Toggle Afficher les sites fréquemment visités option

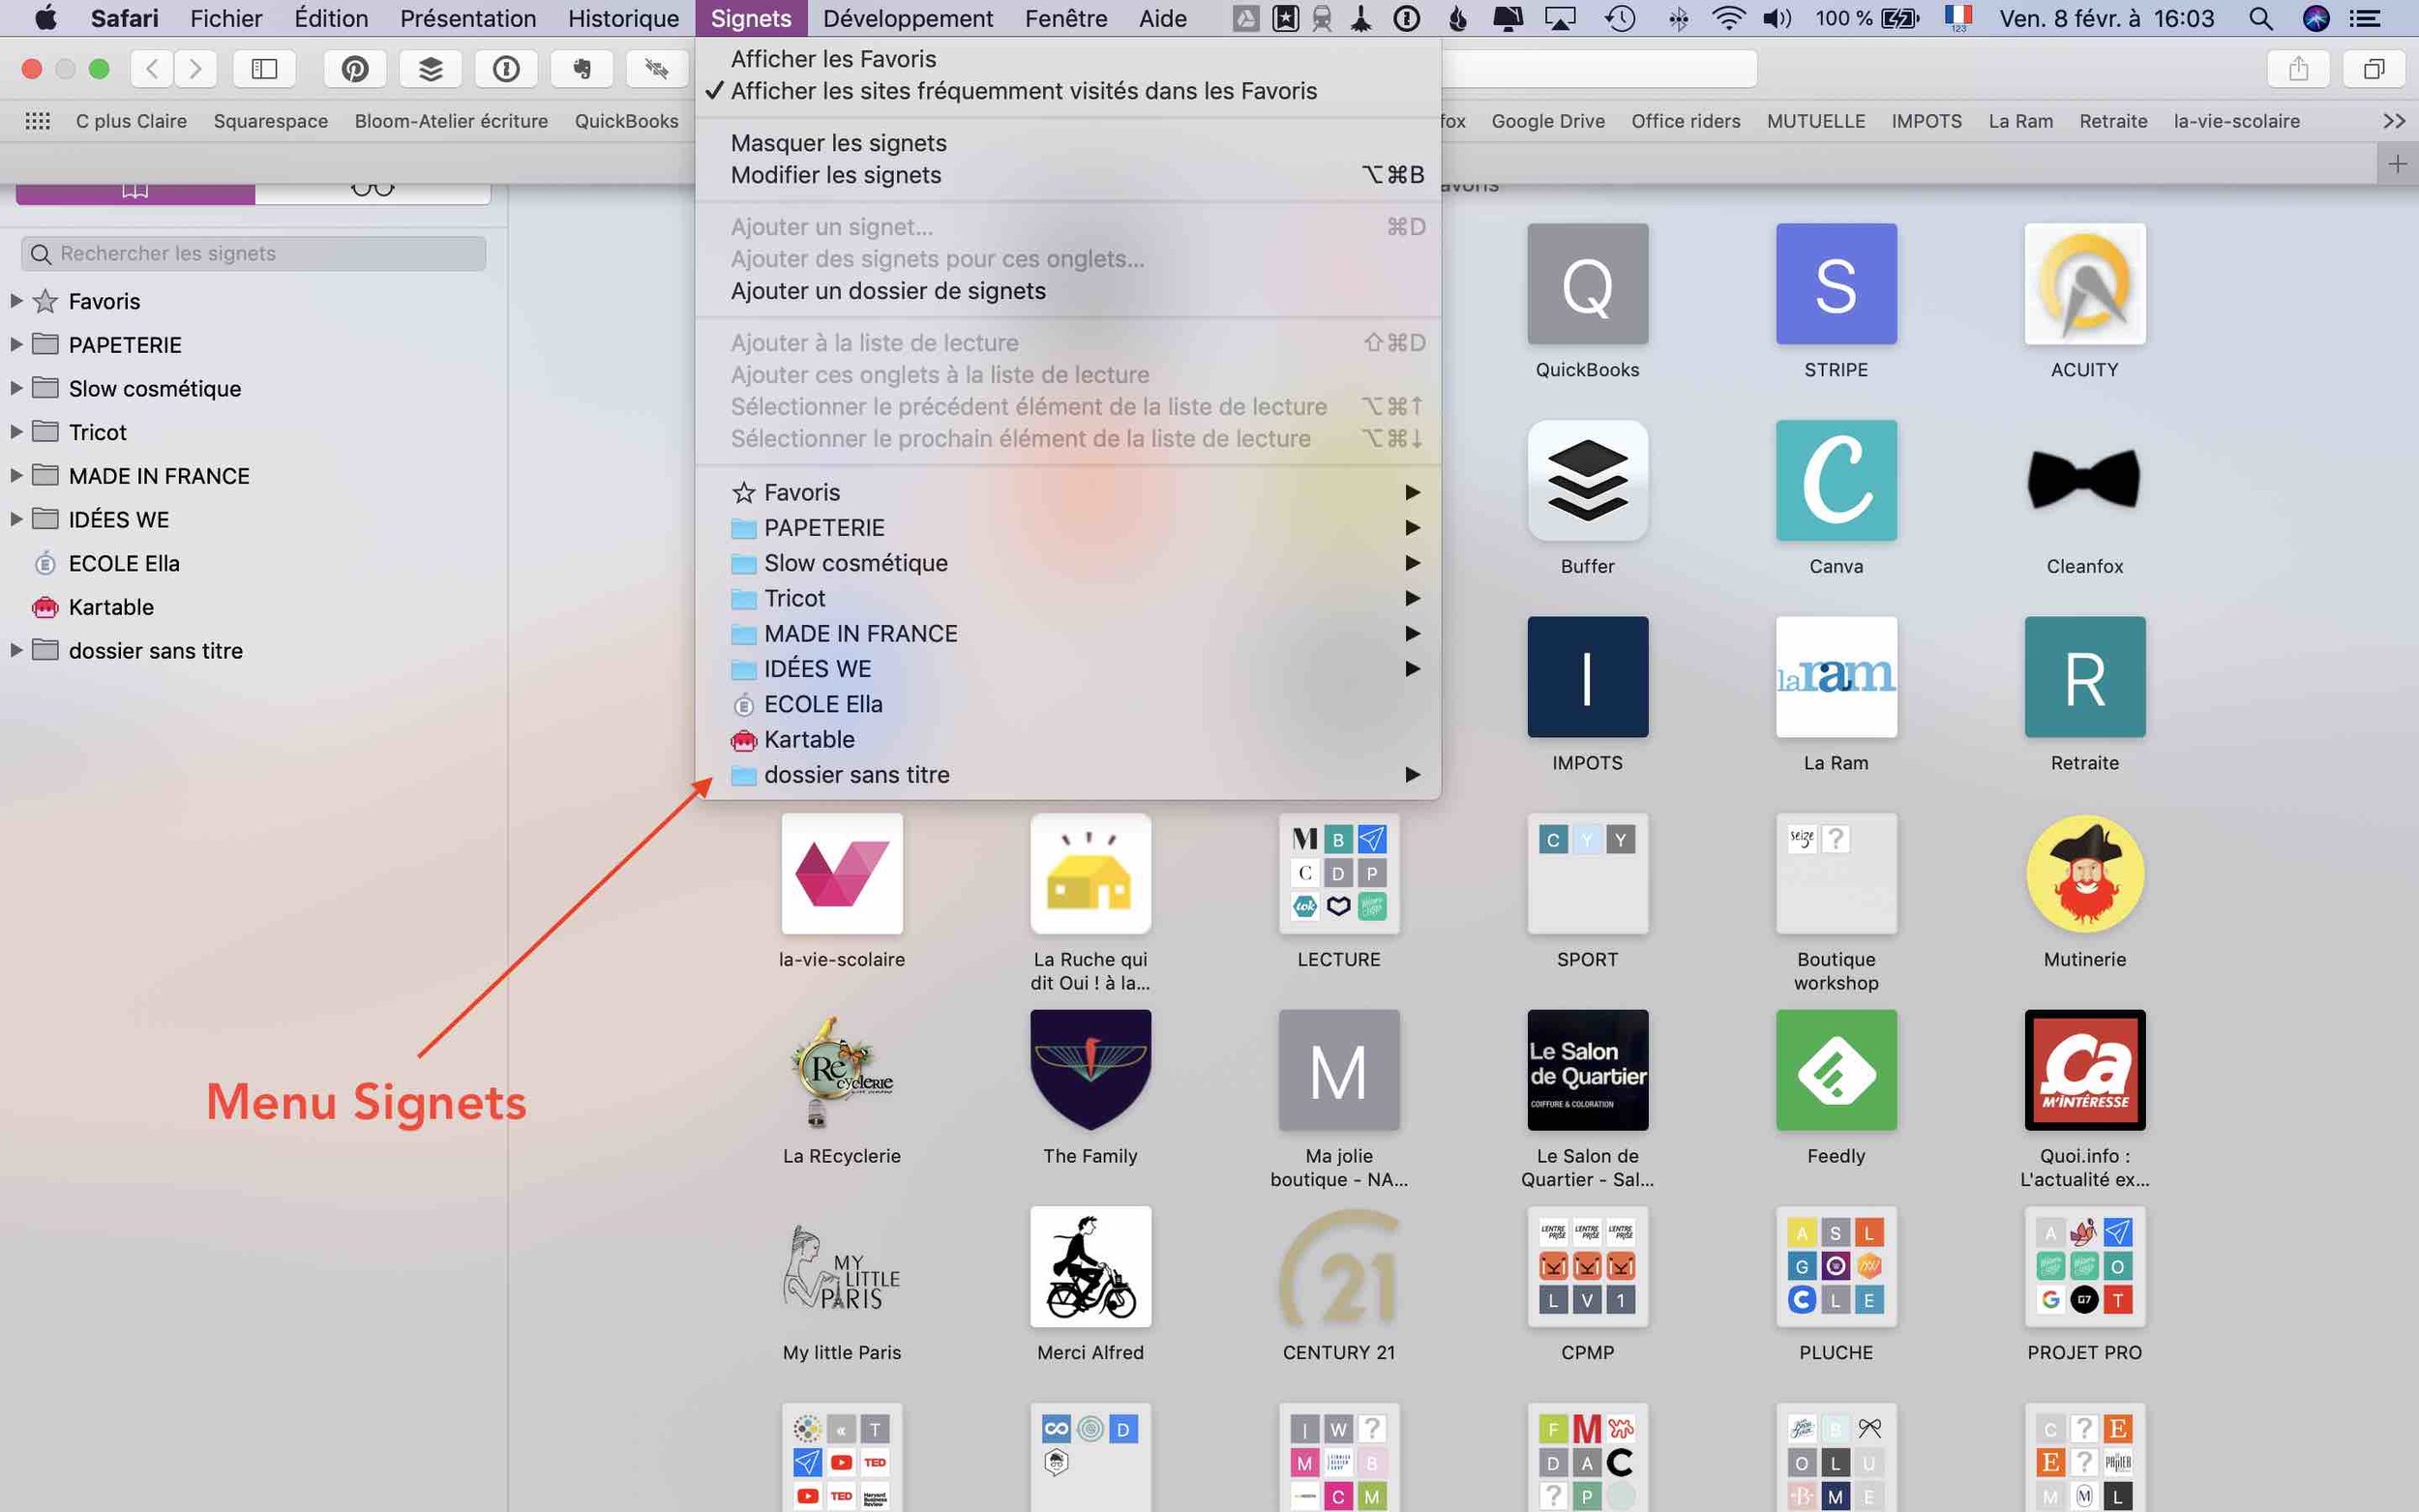point(1068,91)
